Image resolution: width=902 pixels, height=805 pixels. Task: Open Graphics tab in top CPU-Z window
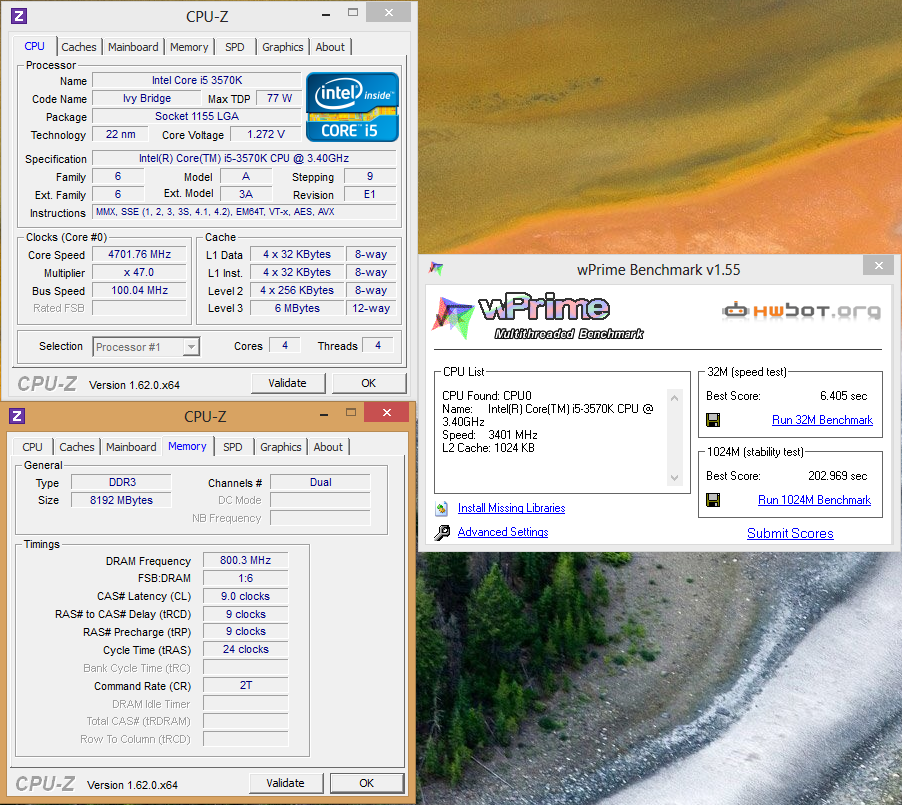282,47
